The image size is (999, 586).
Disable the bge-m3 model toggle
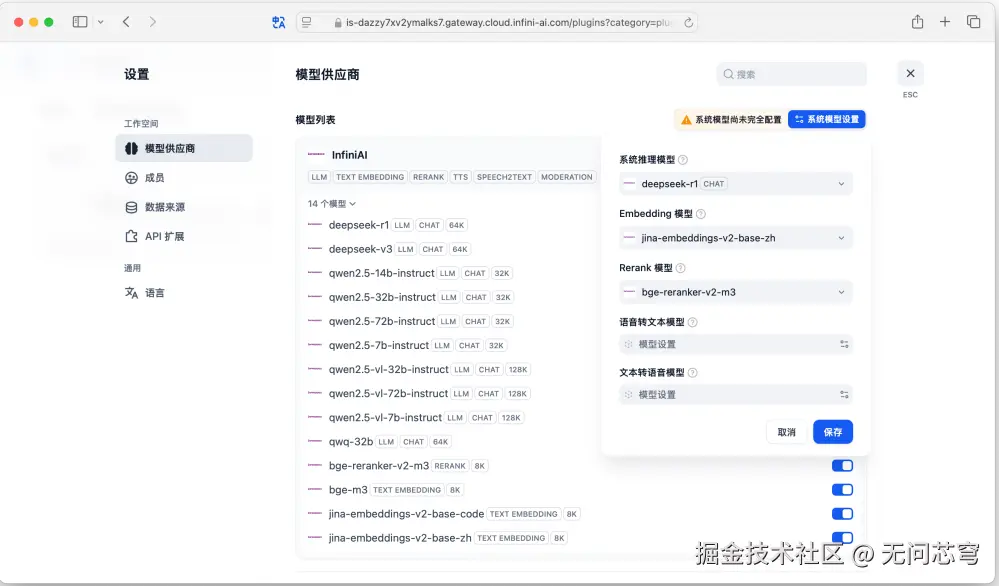[x=842, y=489]
